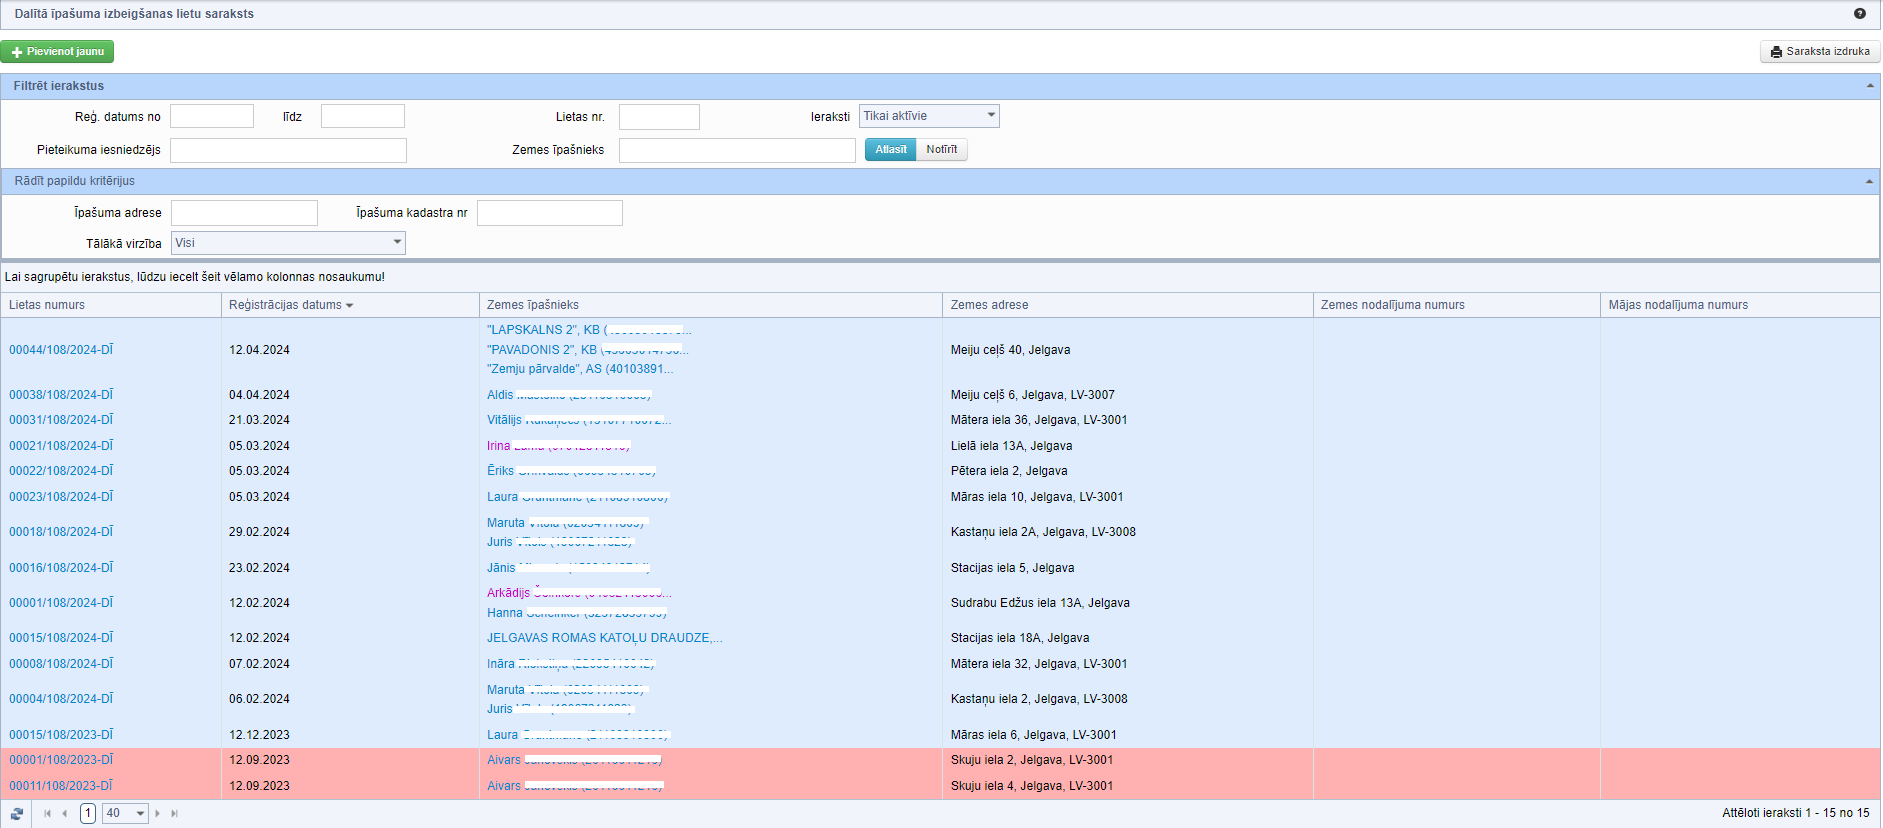1883x828 pixels.
Task: Refresh the table with reload icon
Action: [17, 814]
